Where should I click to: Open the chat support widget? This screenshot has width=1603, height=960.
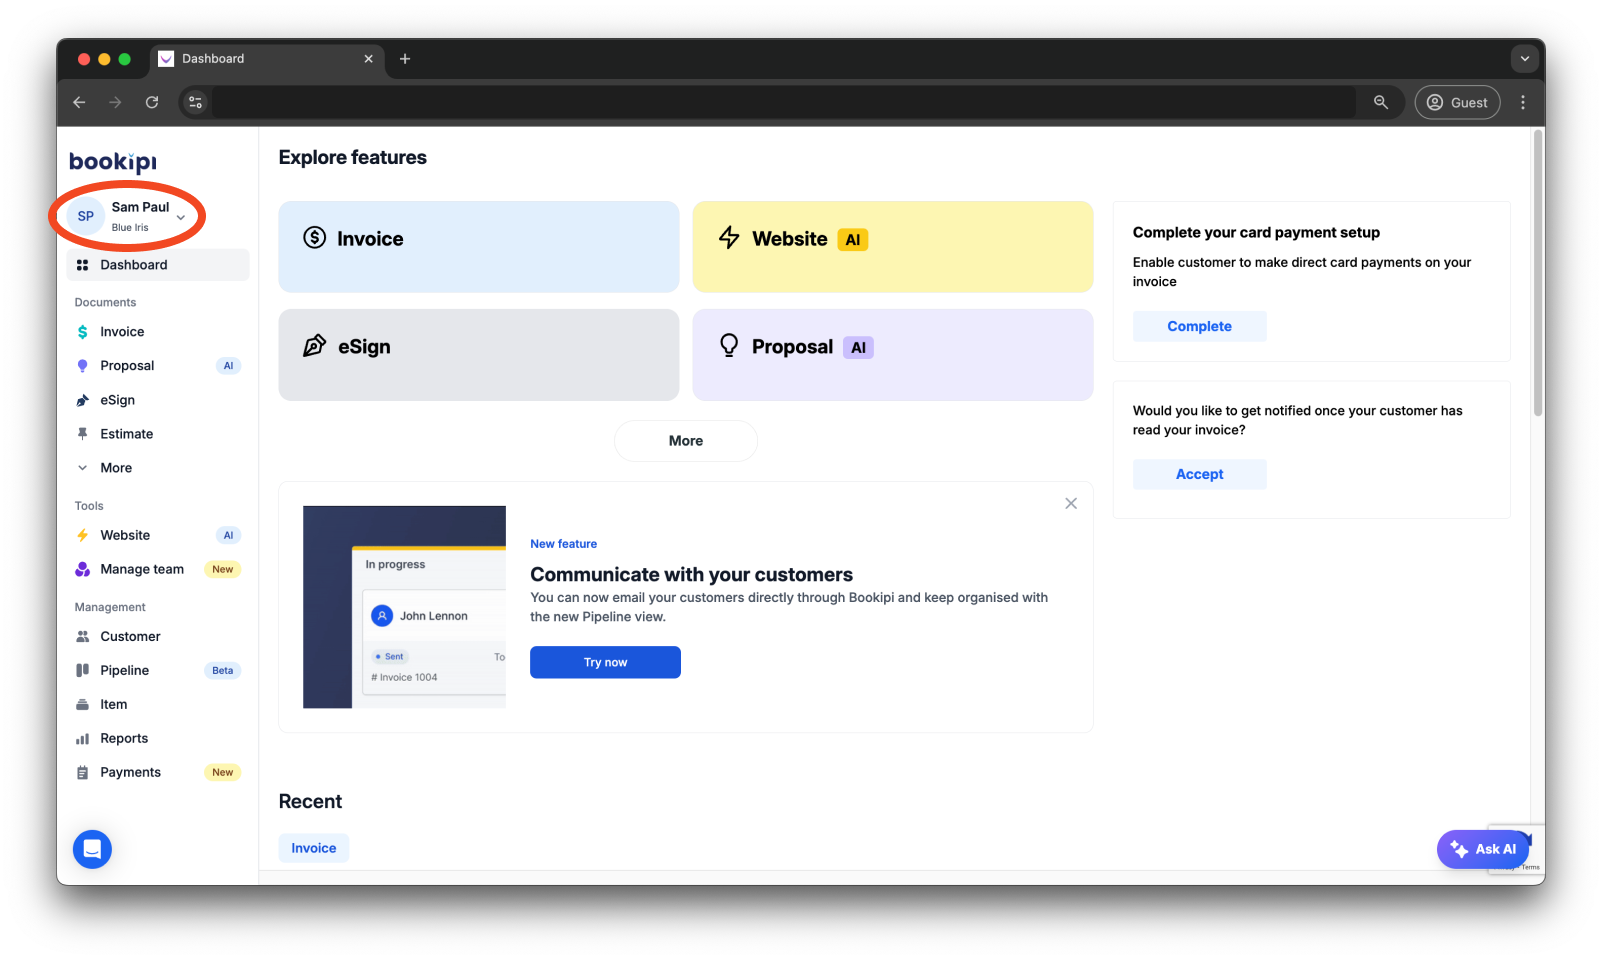91,848
